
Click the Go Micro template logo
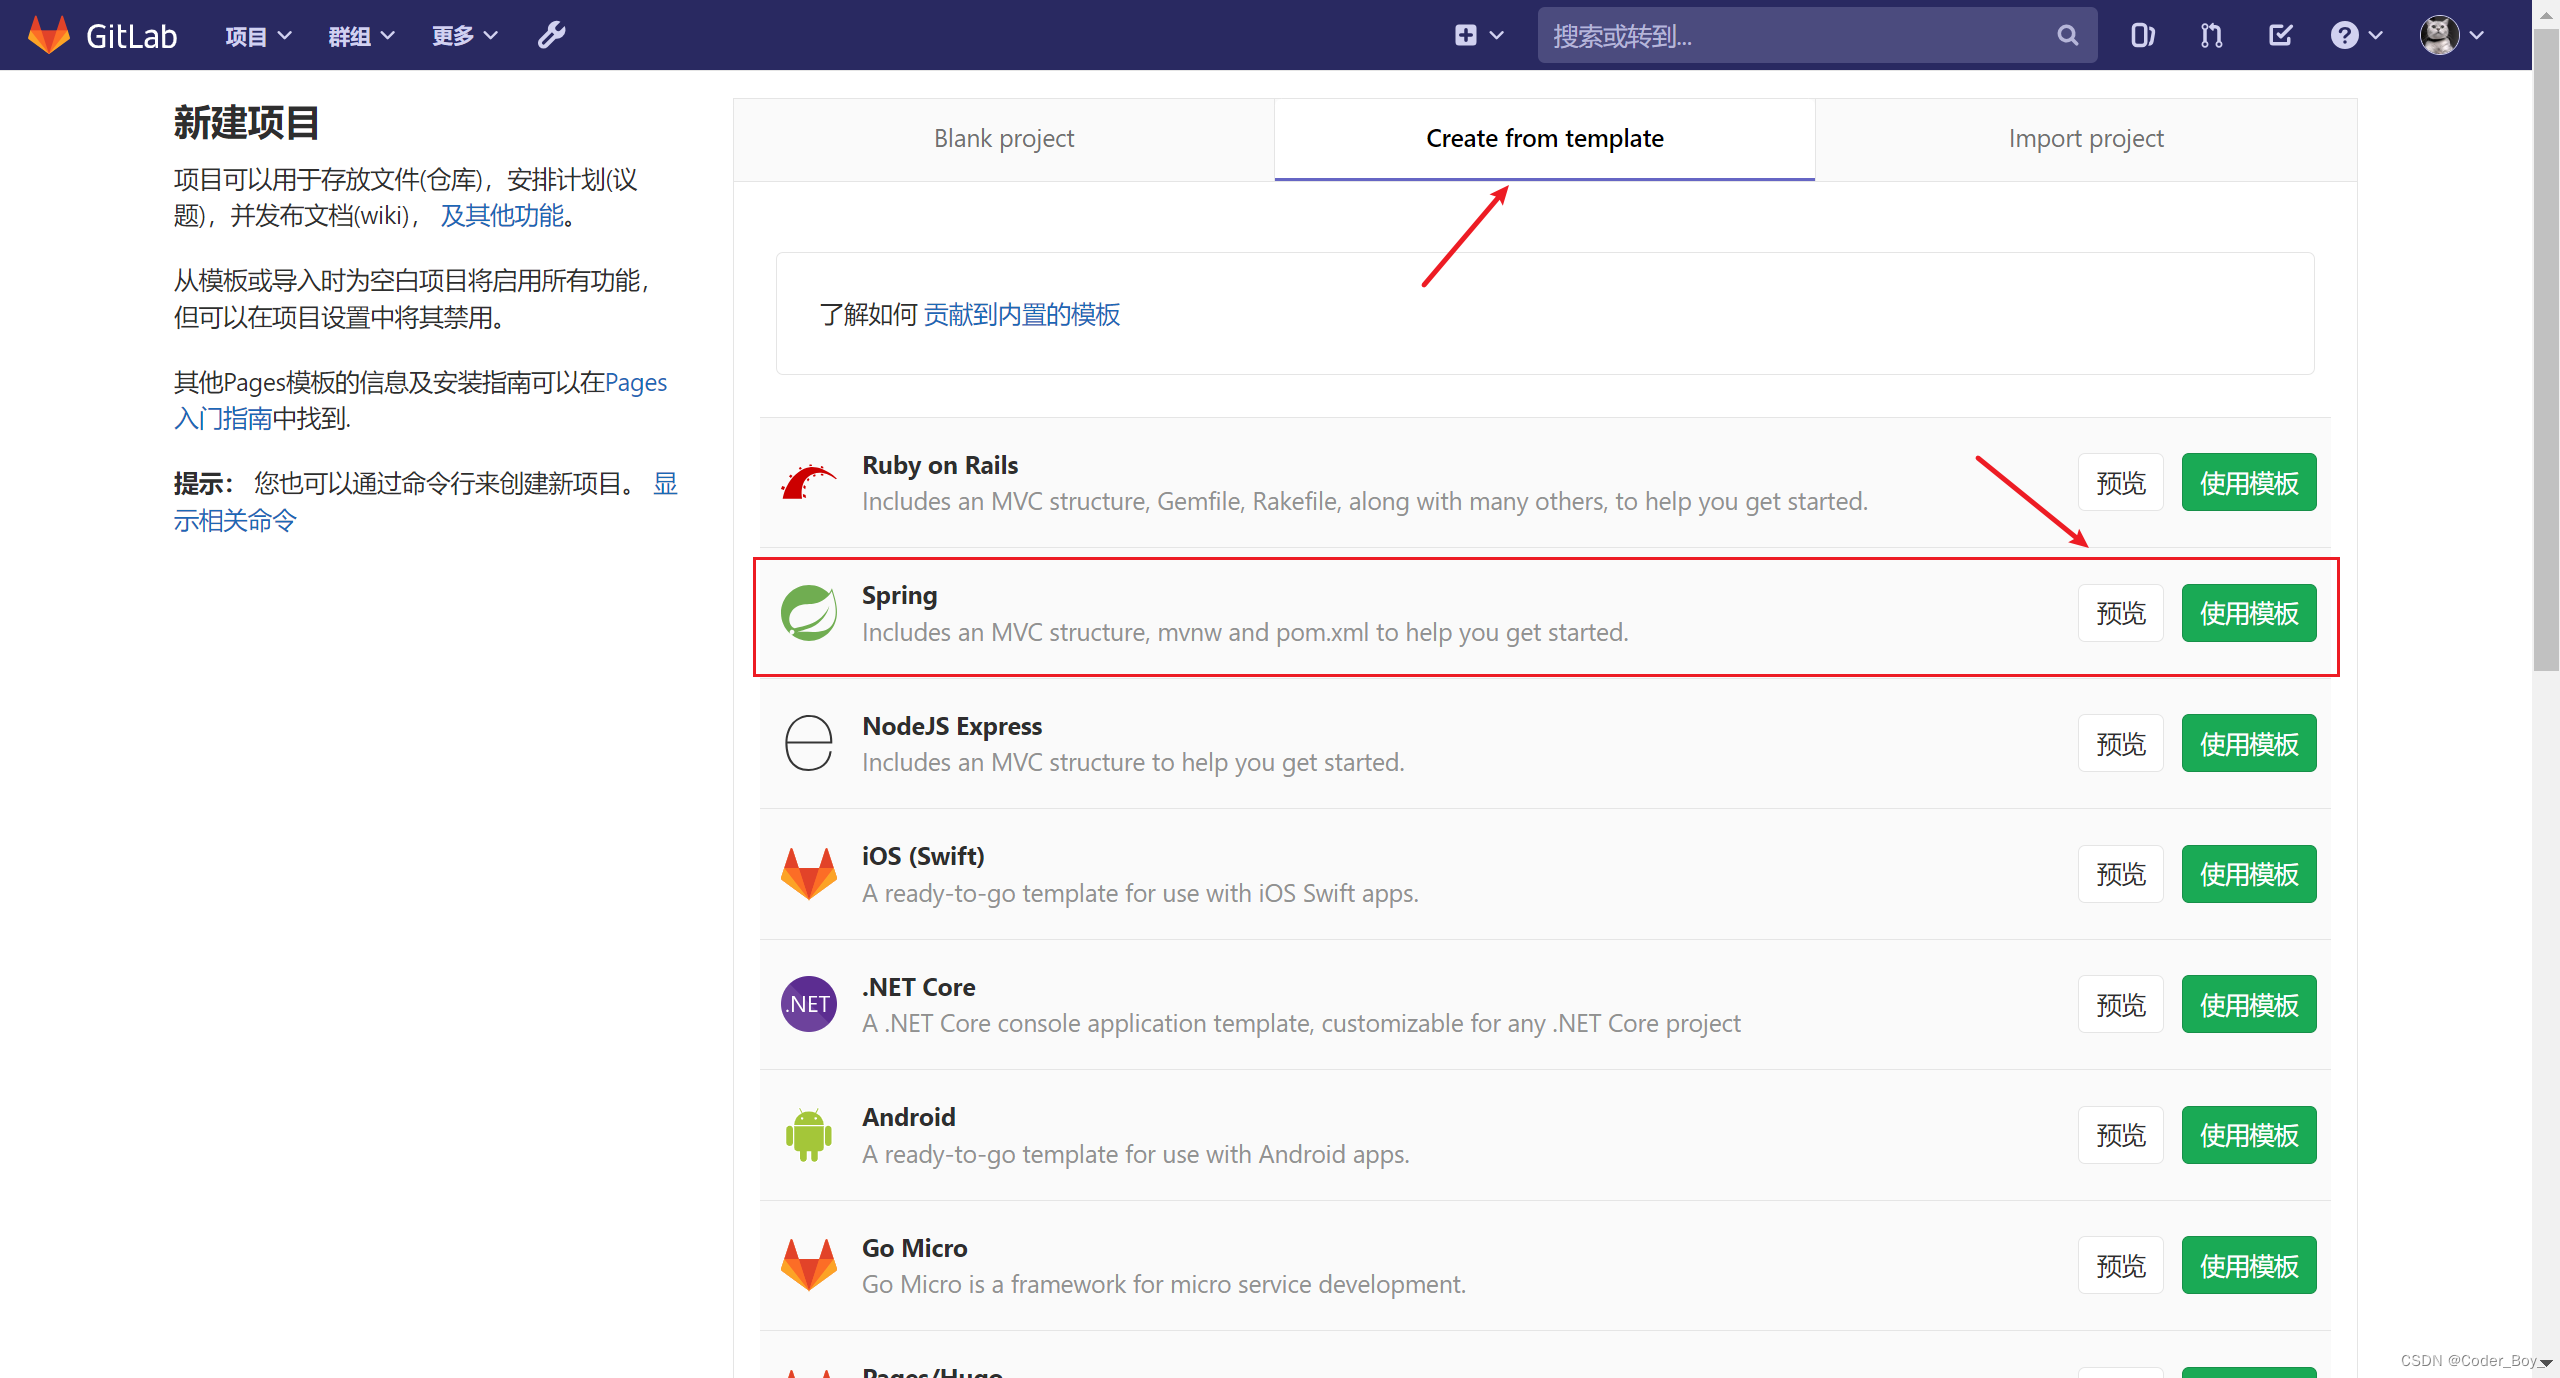click(808, 1265)
